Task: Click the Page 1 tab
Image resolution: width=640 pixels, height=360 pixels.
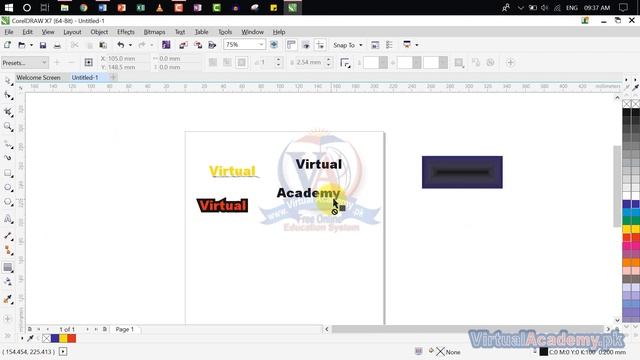Action: click(124, 329)
